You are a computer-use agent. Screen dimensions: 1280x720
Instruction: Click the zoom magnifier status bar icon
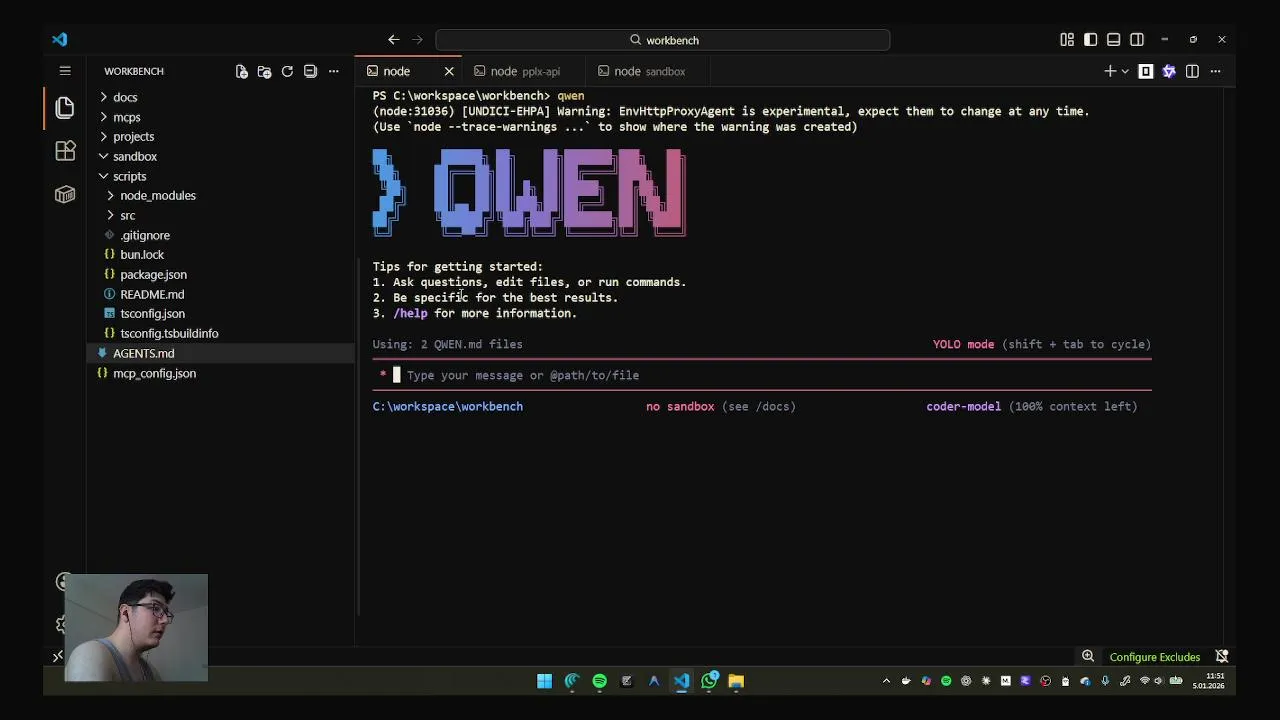point(1088,656)
